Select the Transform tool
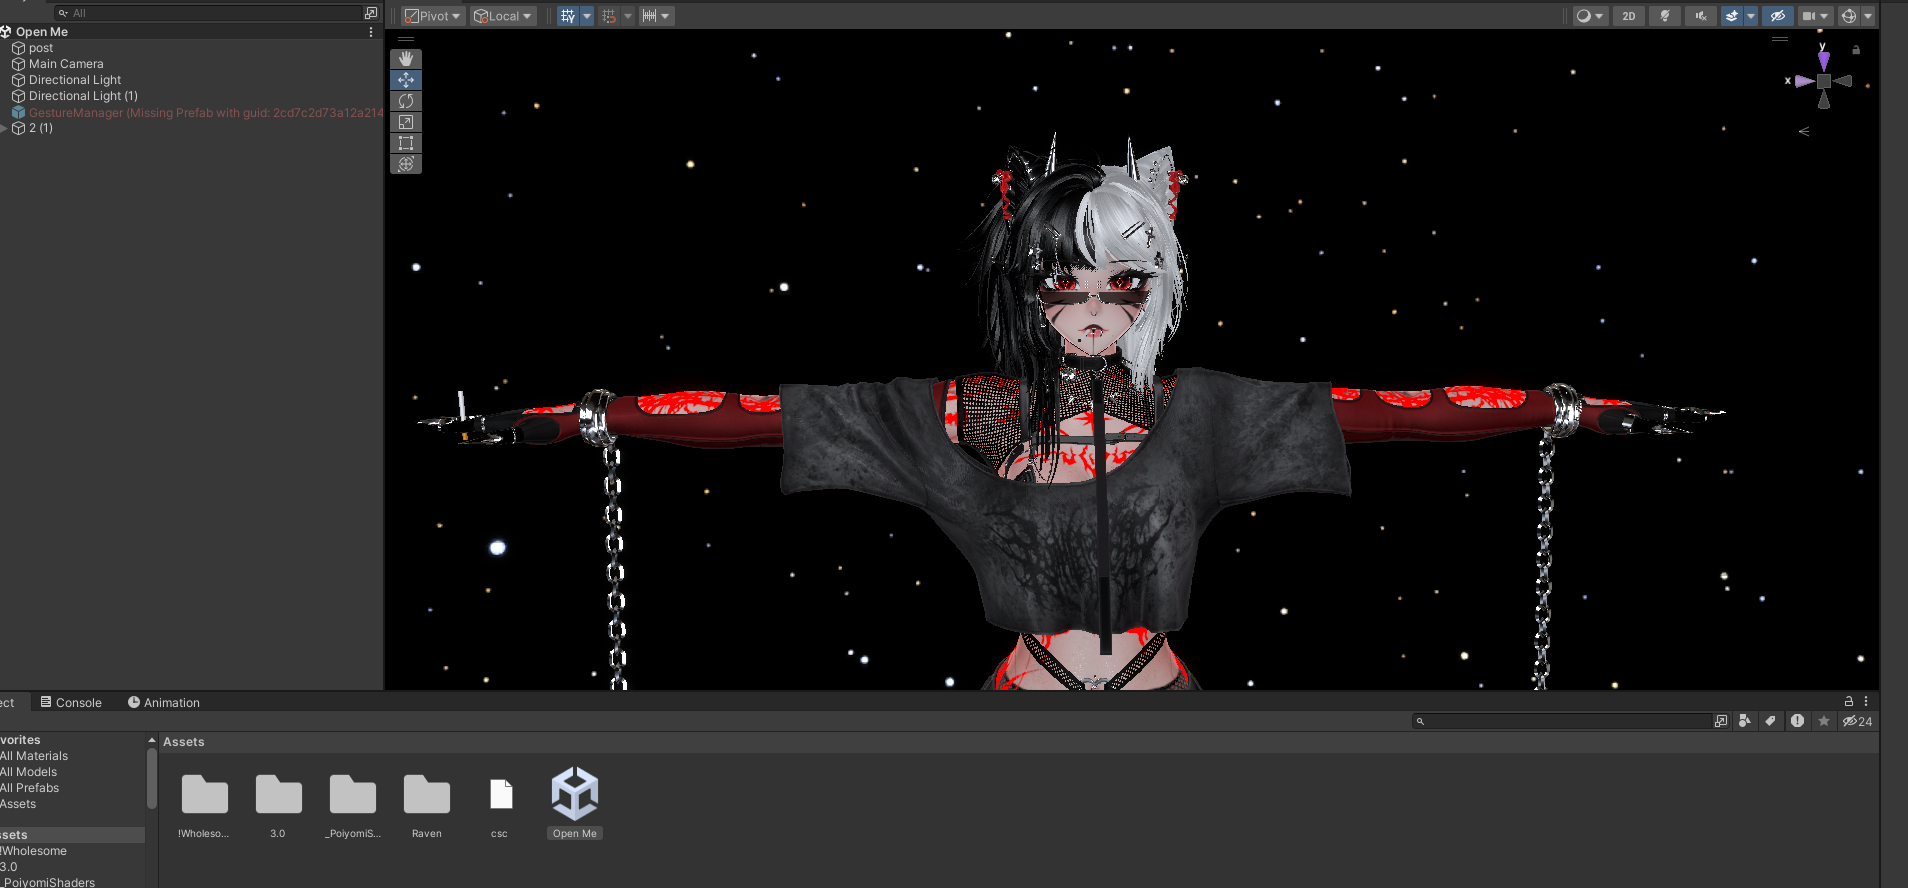This screenshot has height=888, width=1908. point(406,164)
